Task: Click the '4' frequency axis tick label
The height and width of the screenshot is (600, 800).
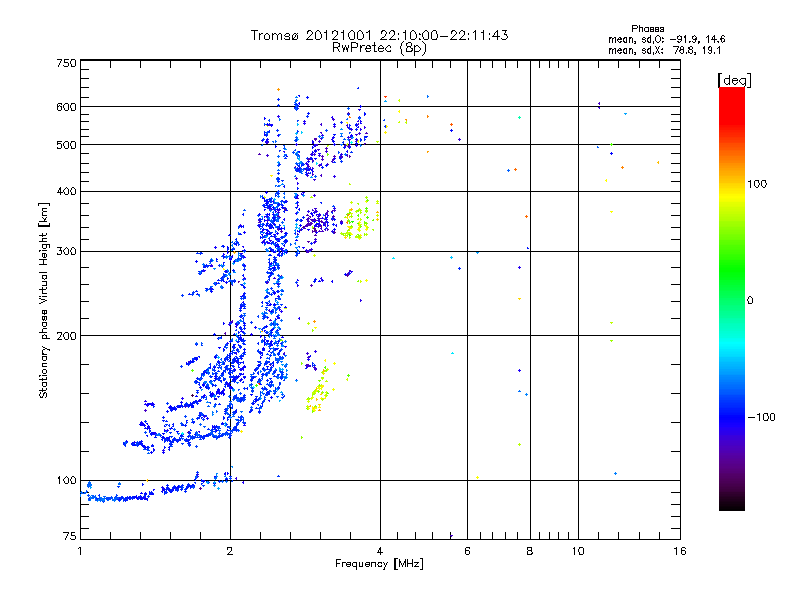Action: point(380,551)
